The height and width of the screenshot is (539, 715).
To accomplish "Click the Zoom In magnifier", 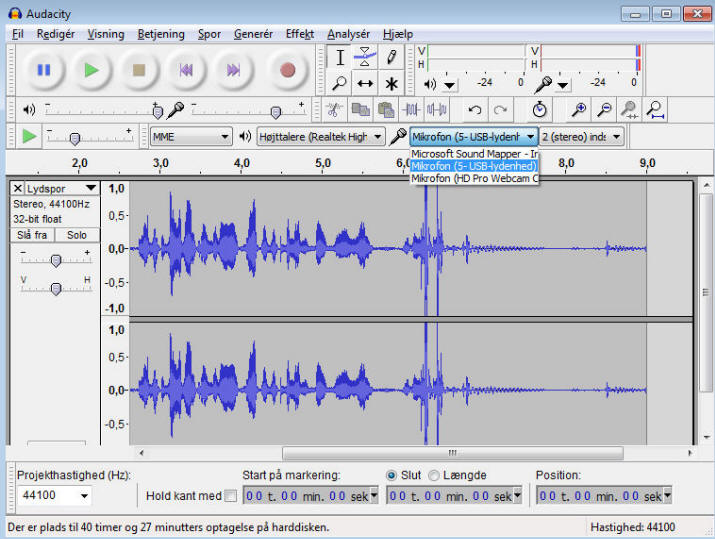I will pos(579,110).
